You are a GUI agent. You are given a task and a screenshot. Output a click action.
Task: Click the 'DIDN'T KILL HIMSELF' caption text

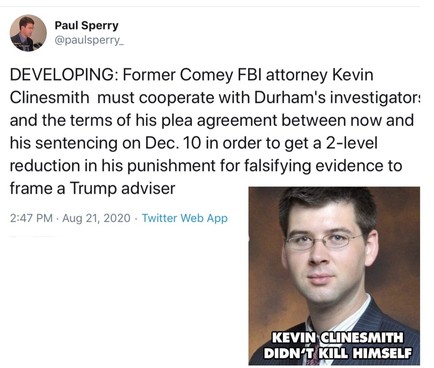[x=337, y=353]
